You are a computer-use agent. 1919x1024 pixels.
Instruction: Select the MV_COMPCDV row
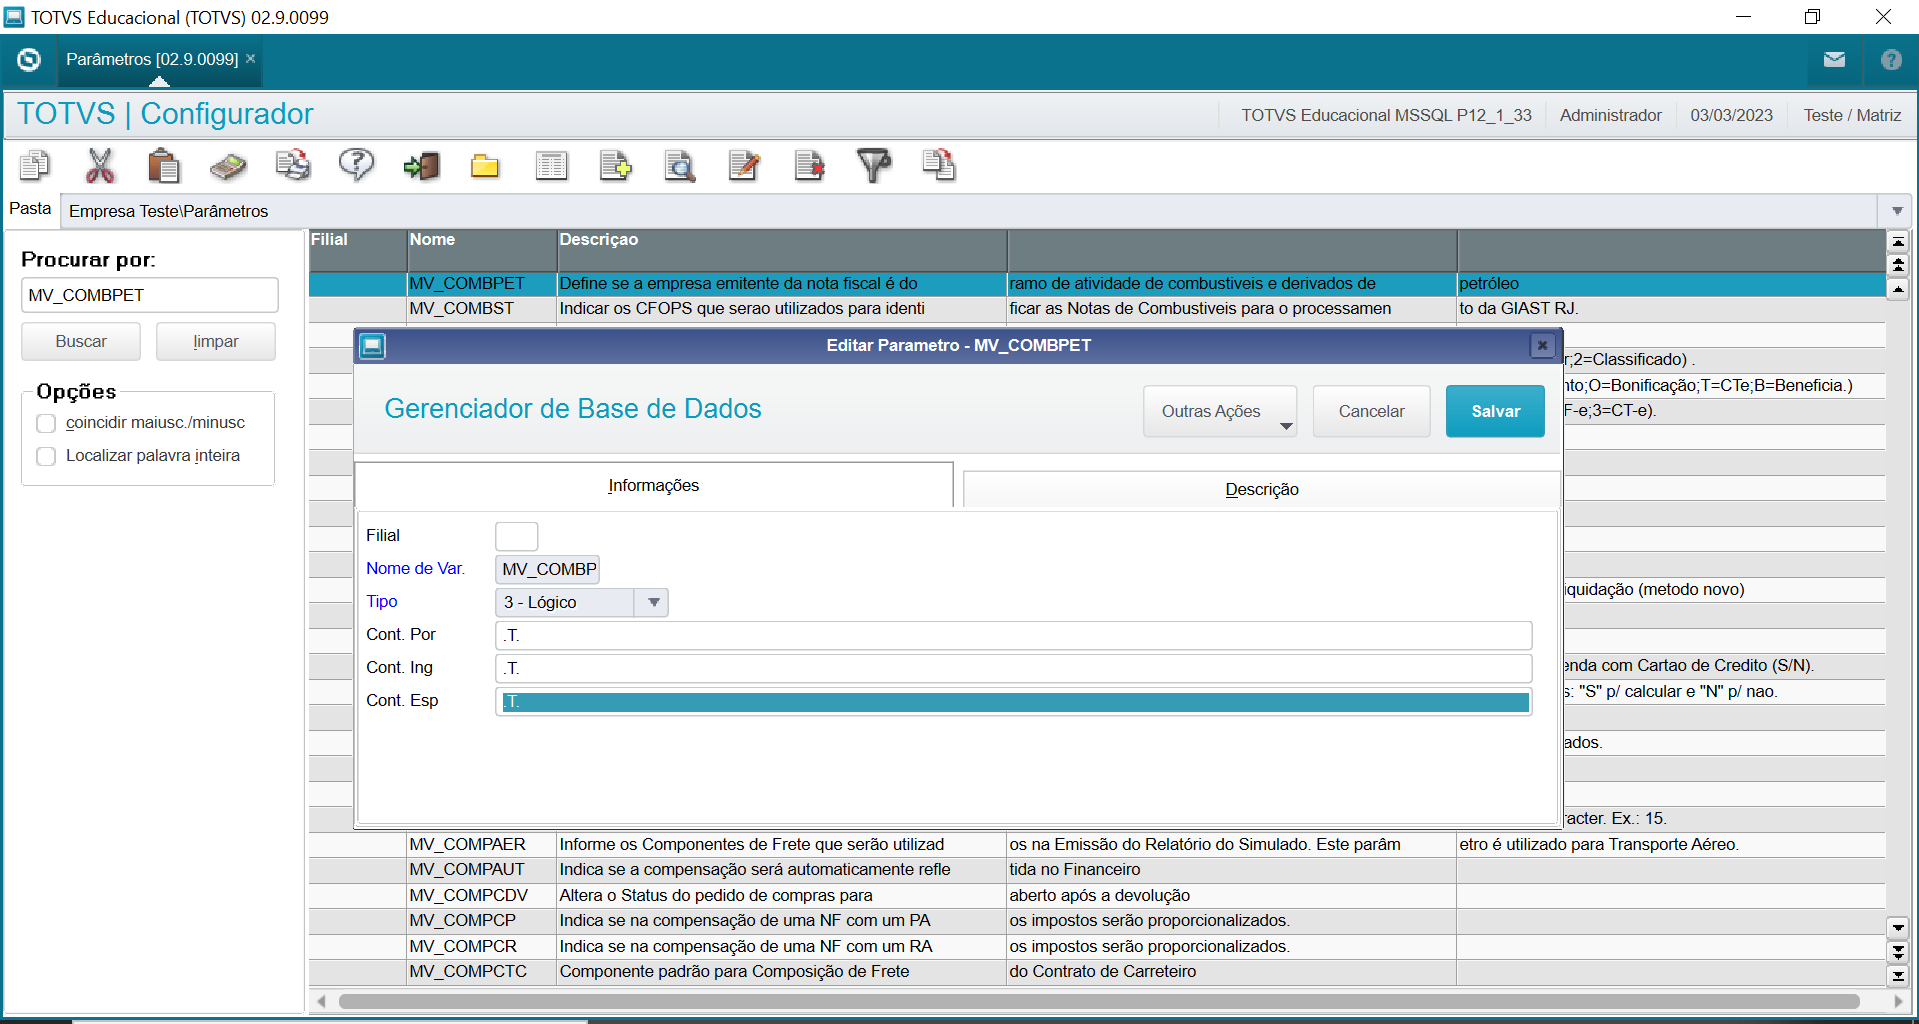click(1097, 896)
